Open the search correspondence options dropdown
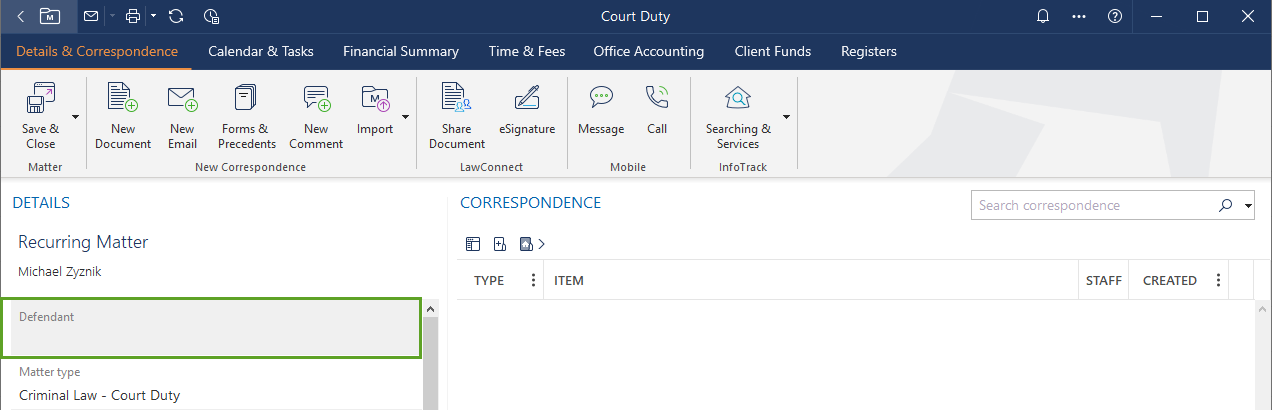 click(1249, 206)
